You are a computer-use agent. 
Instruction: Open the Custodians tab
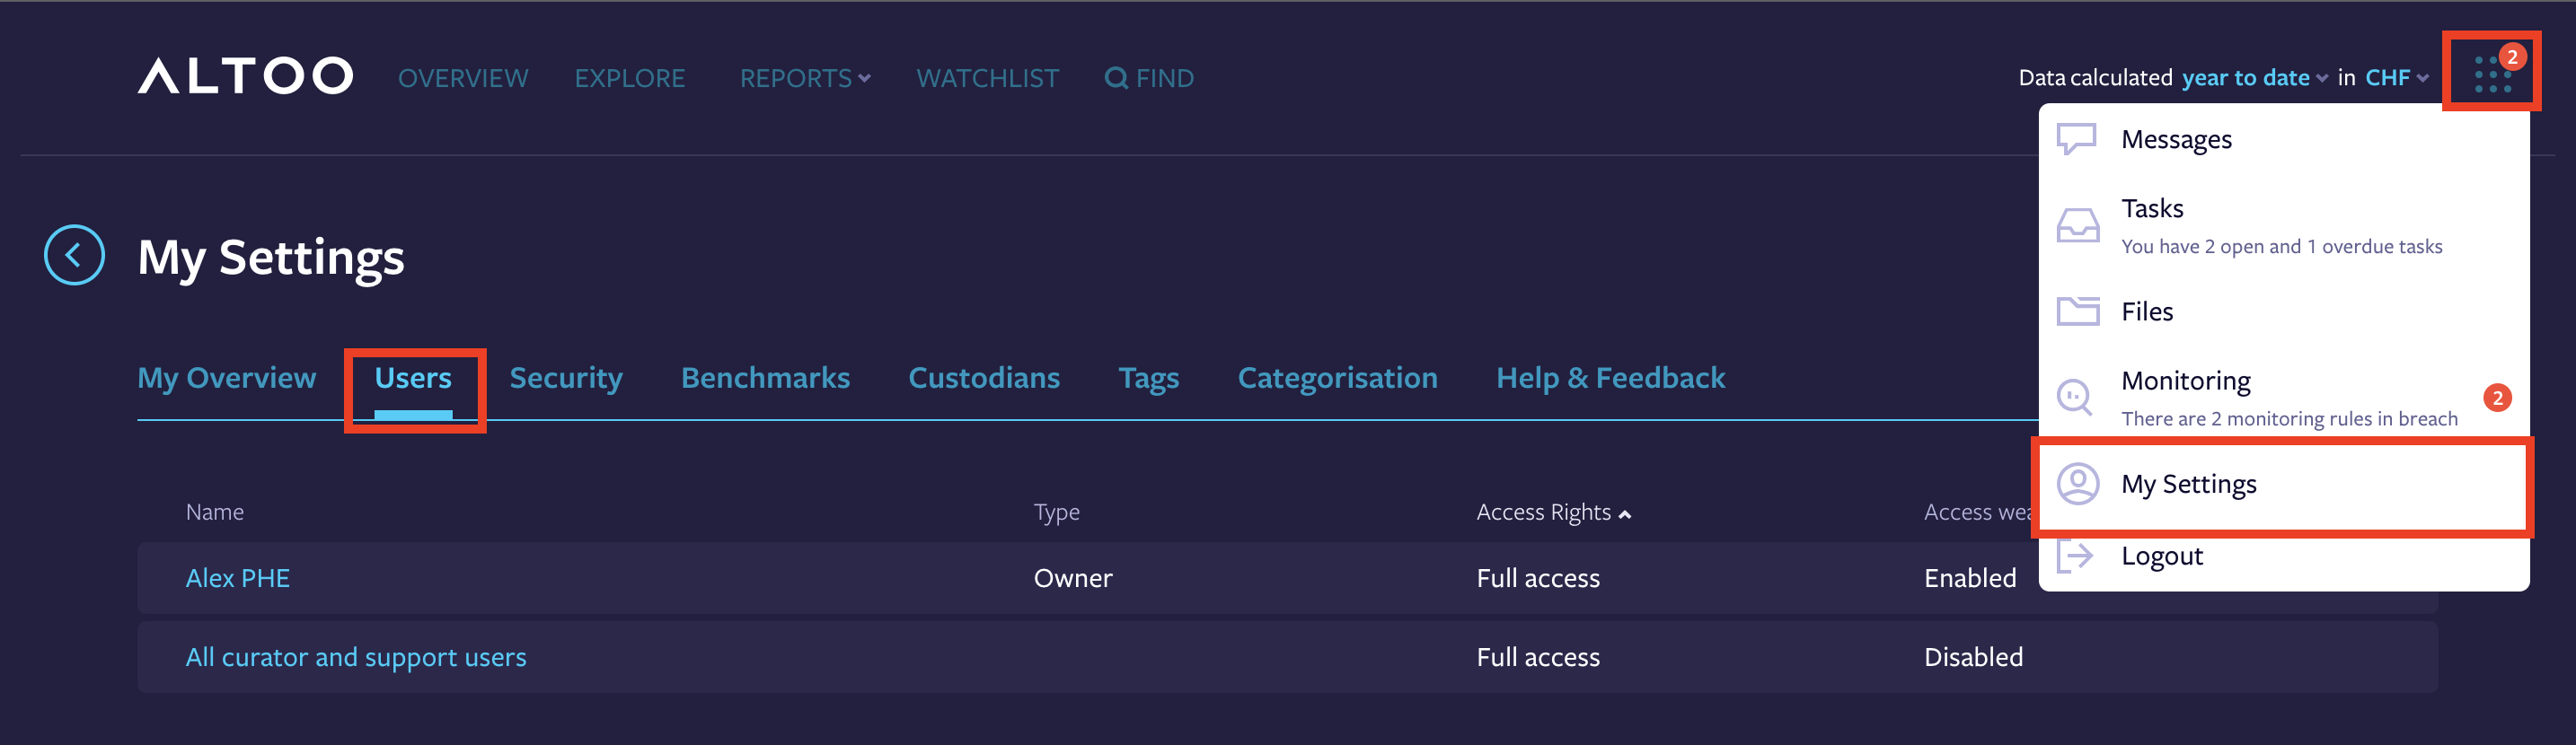click(x=983, y=378)
